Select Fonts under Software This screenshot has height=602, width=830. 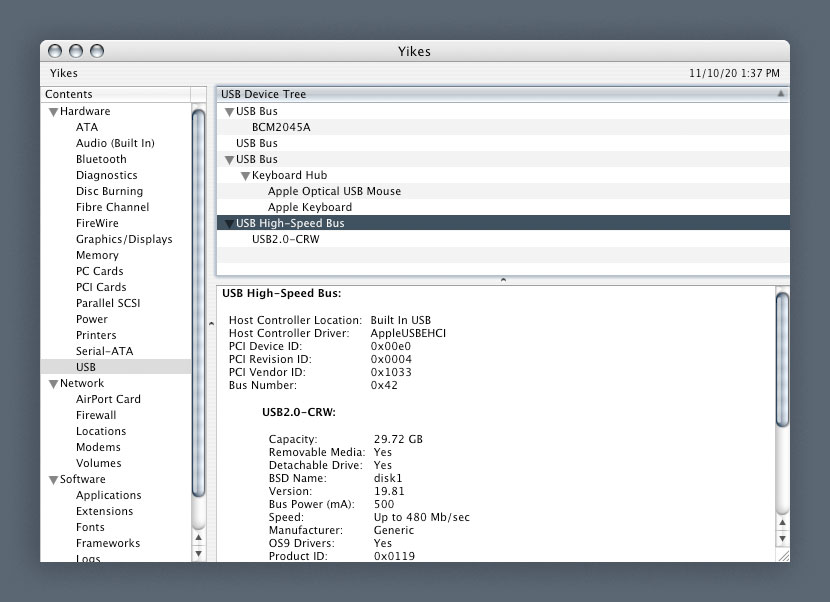coord(90,527)
